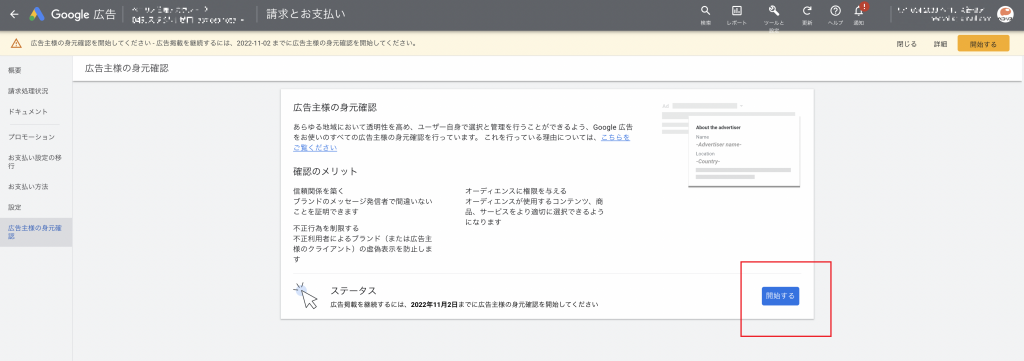The image size is (1024, 361).
Task: Click the 請求とお支払い page title
Action: [306, 14]
